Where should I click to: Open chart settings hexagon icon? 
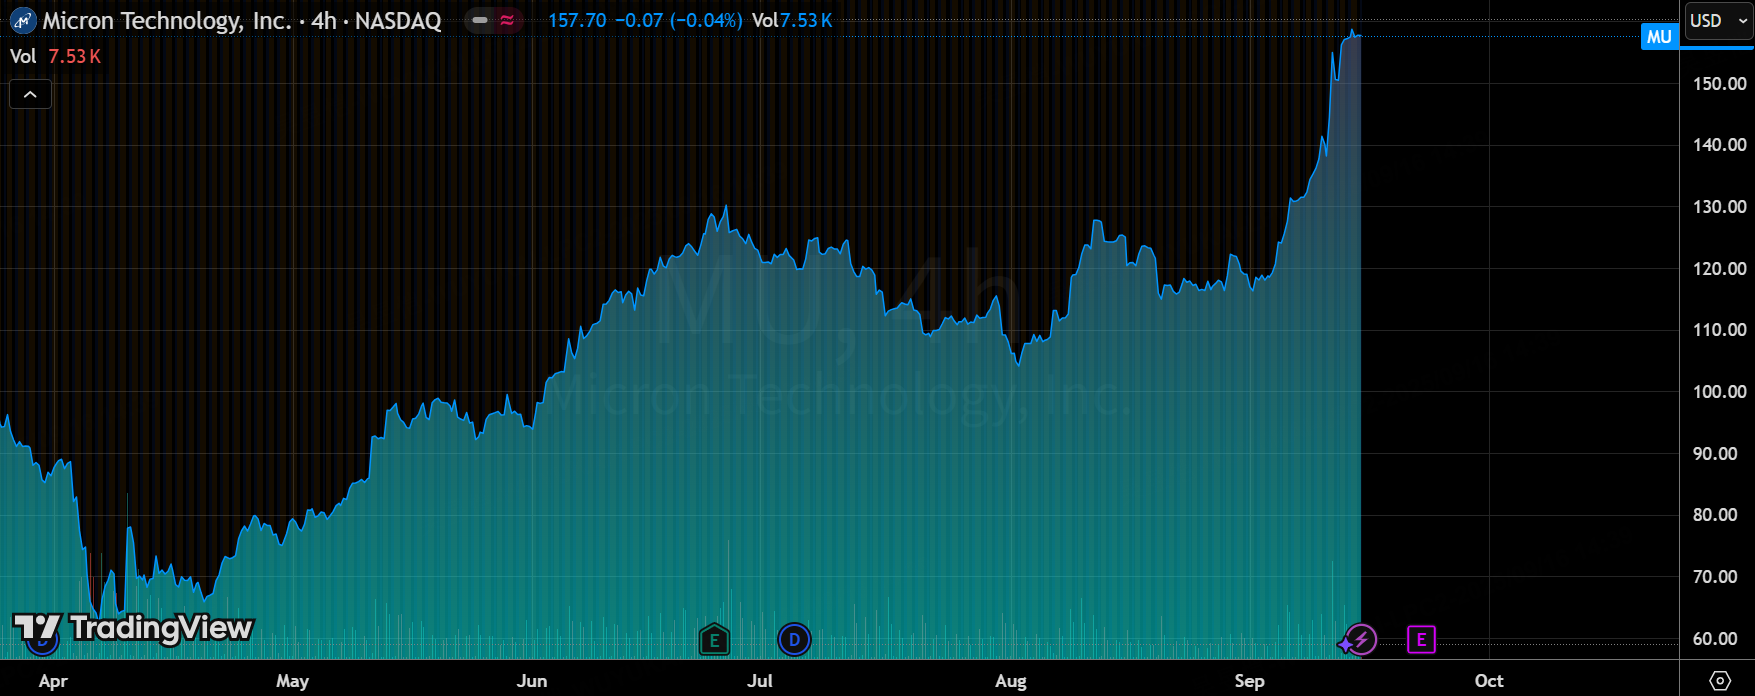click(1719, 681)
